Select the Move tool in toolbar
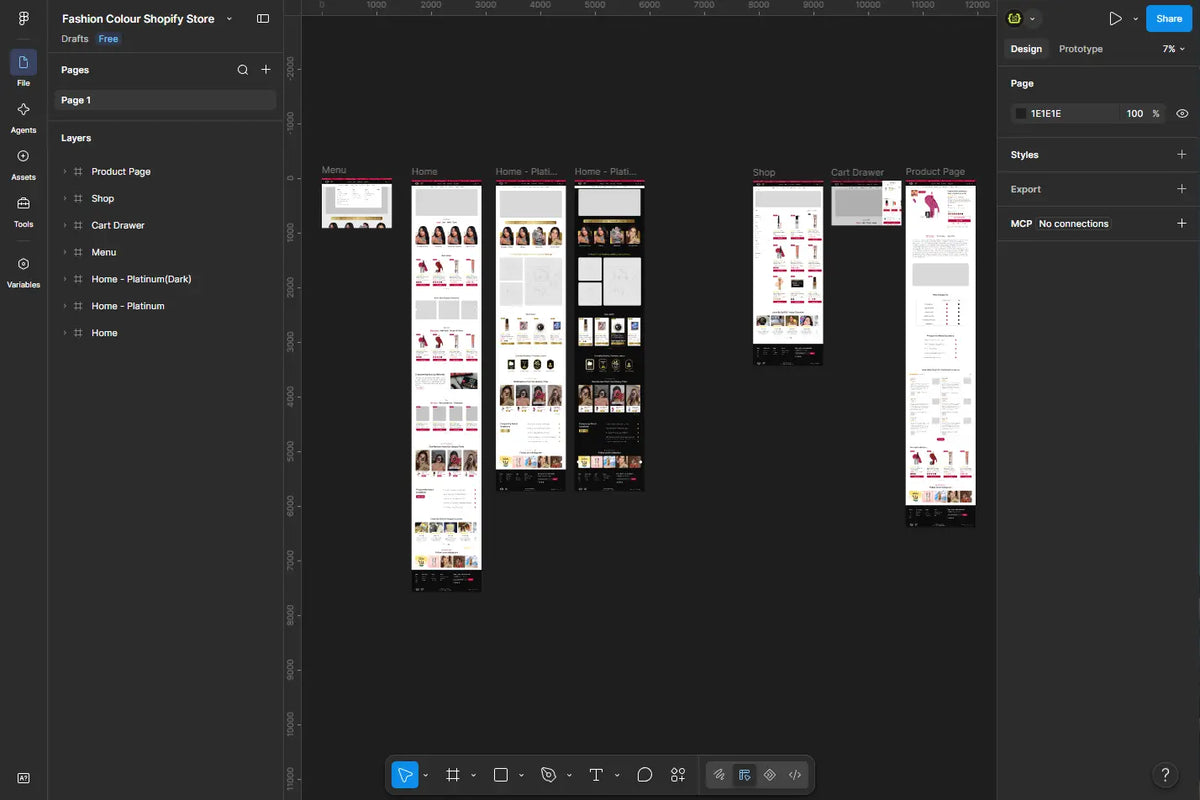This screenshot has width=1200, height=800. click(x=404, y=775)
